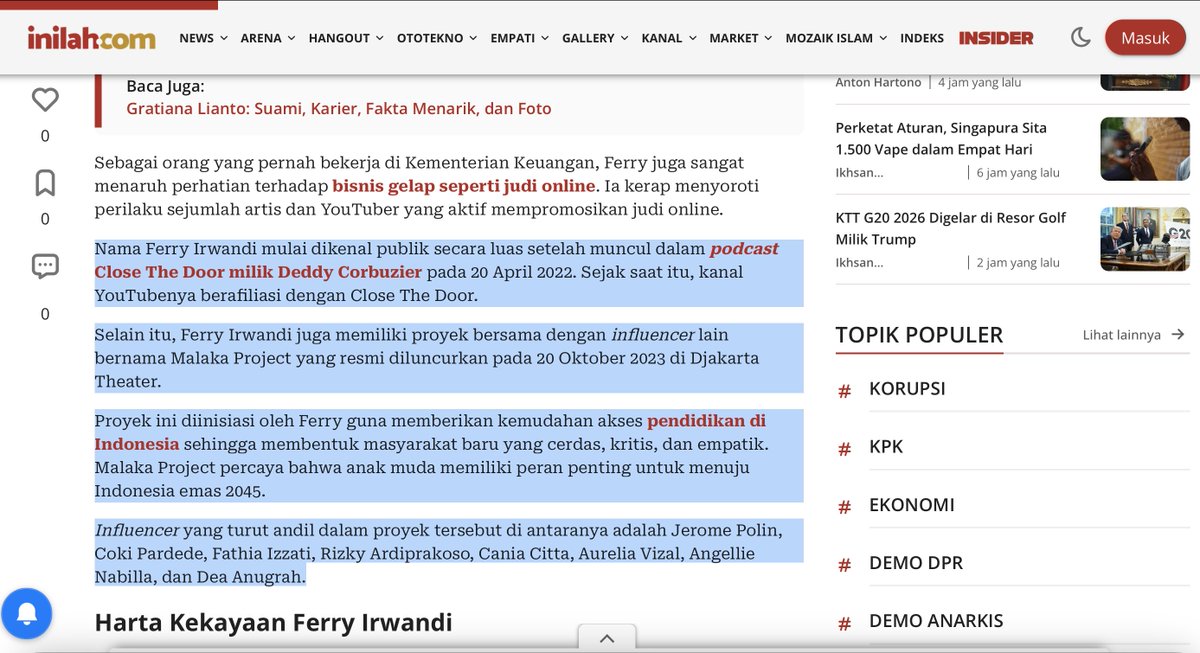Click the vape article thumbnail

tap(1145, 149)
